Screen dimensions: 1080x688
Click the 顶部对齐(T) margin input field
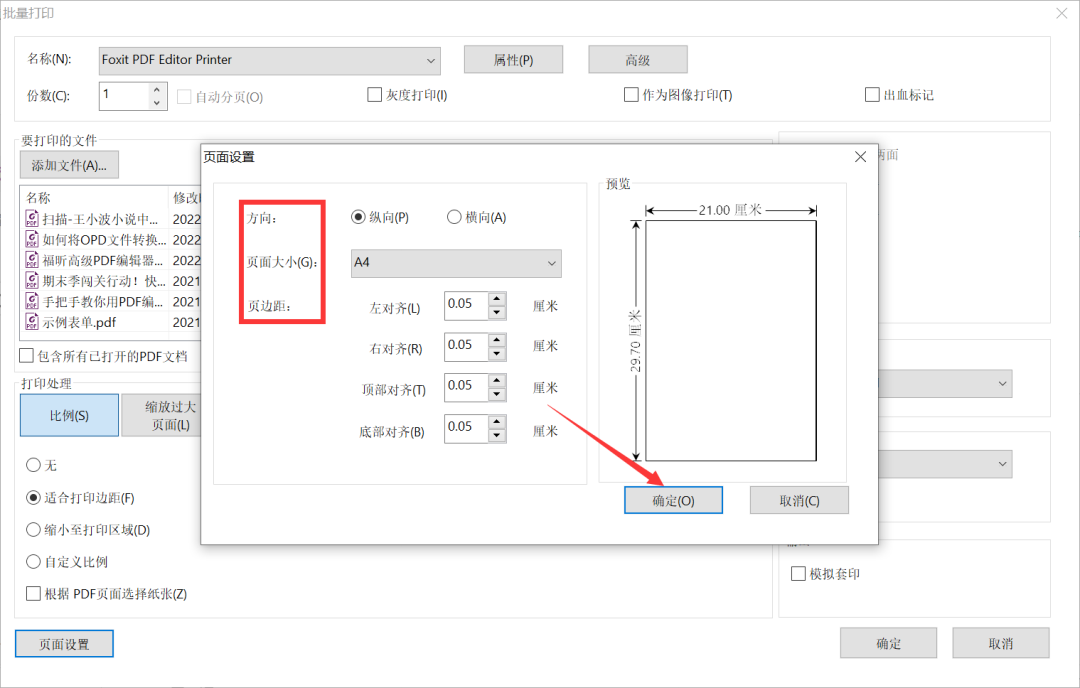click(466, 388)
